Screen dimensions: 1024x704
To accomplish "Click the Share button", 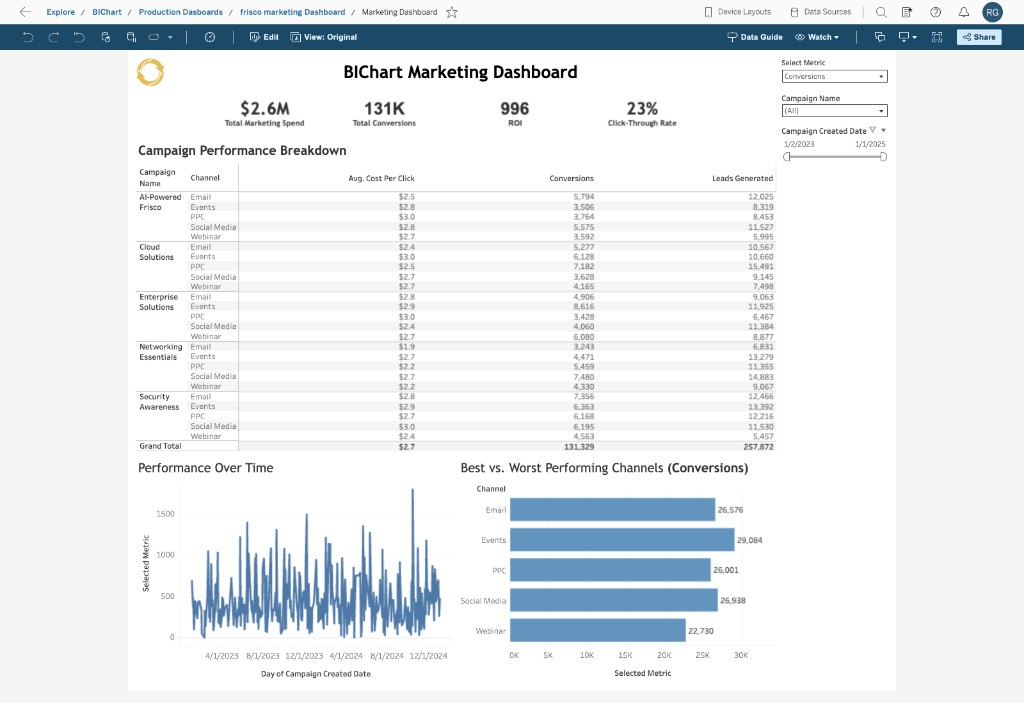I will 979,37.
